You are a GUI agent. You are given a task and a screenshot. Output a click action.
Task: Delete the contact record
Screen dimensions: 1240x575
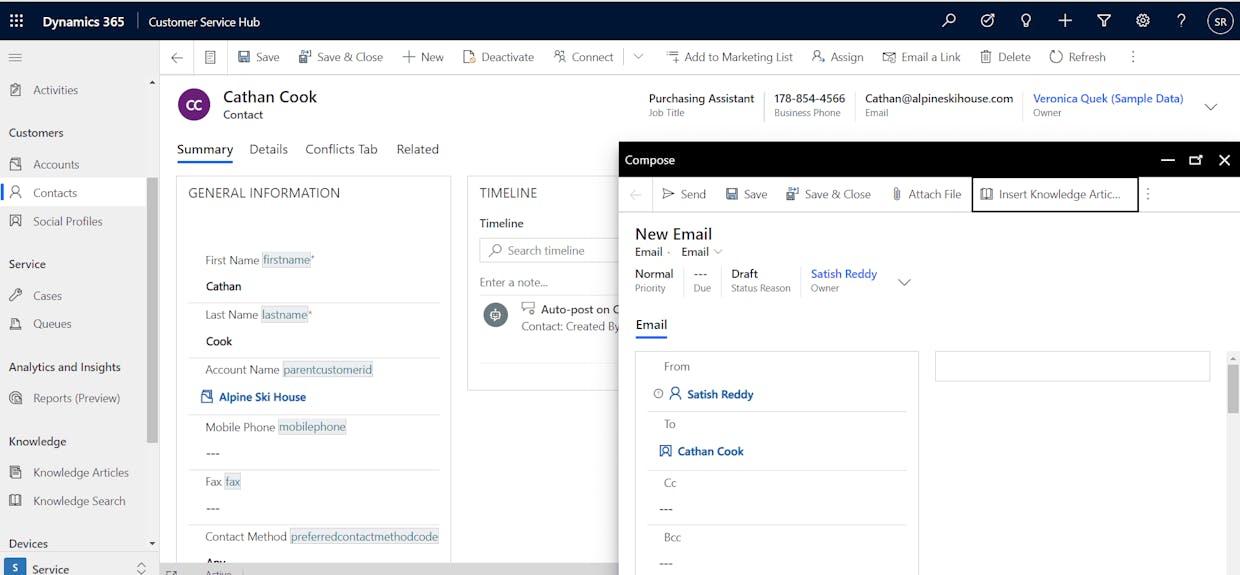pos(1005,57)
